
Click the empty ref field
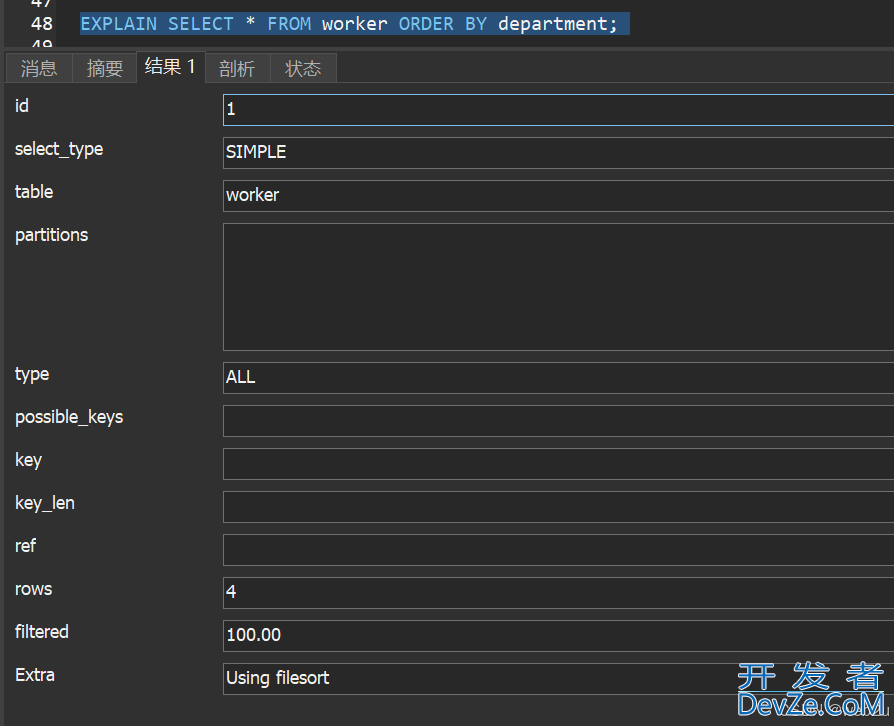[x=558, y=550]
